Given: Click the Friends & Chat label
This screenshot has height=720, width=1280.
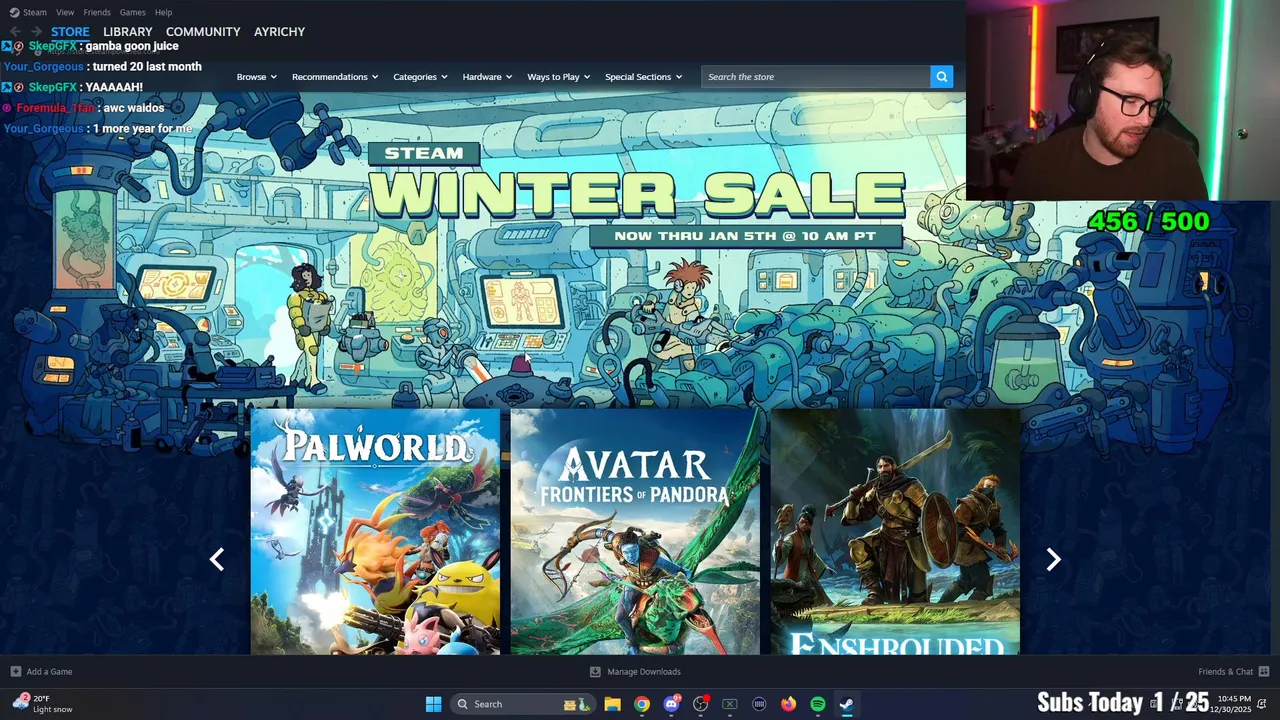Looking at the screenshot, I should [1225, 672].
